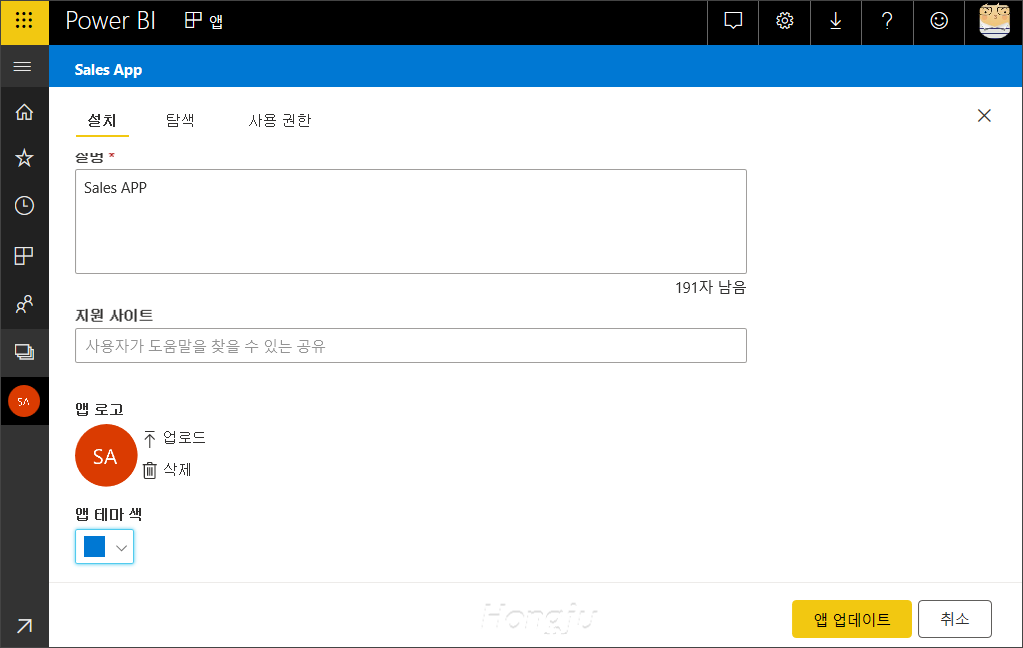The height and width of the screenshot is (648, 1023).
Task: Open Workspaces icon in sidebar
Action: coord(24,352)
